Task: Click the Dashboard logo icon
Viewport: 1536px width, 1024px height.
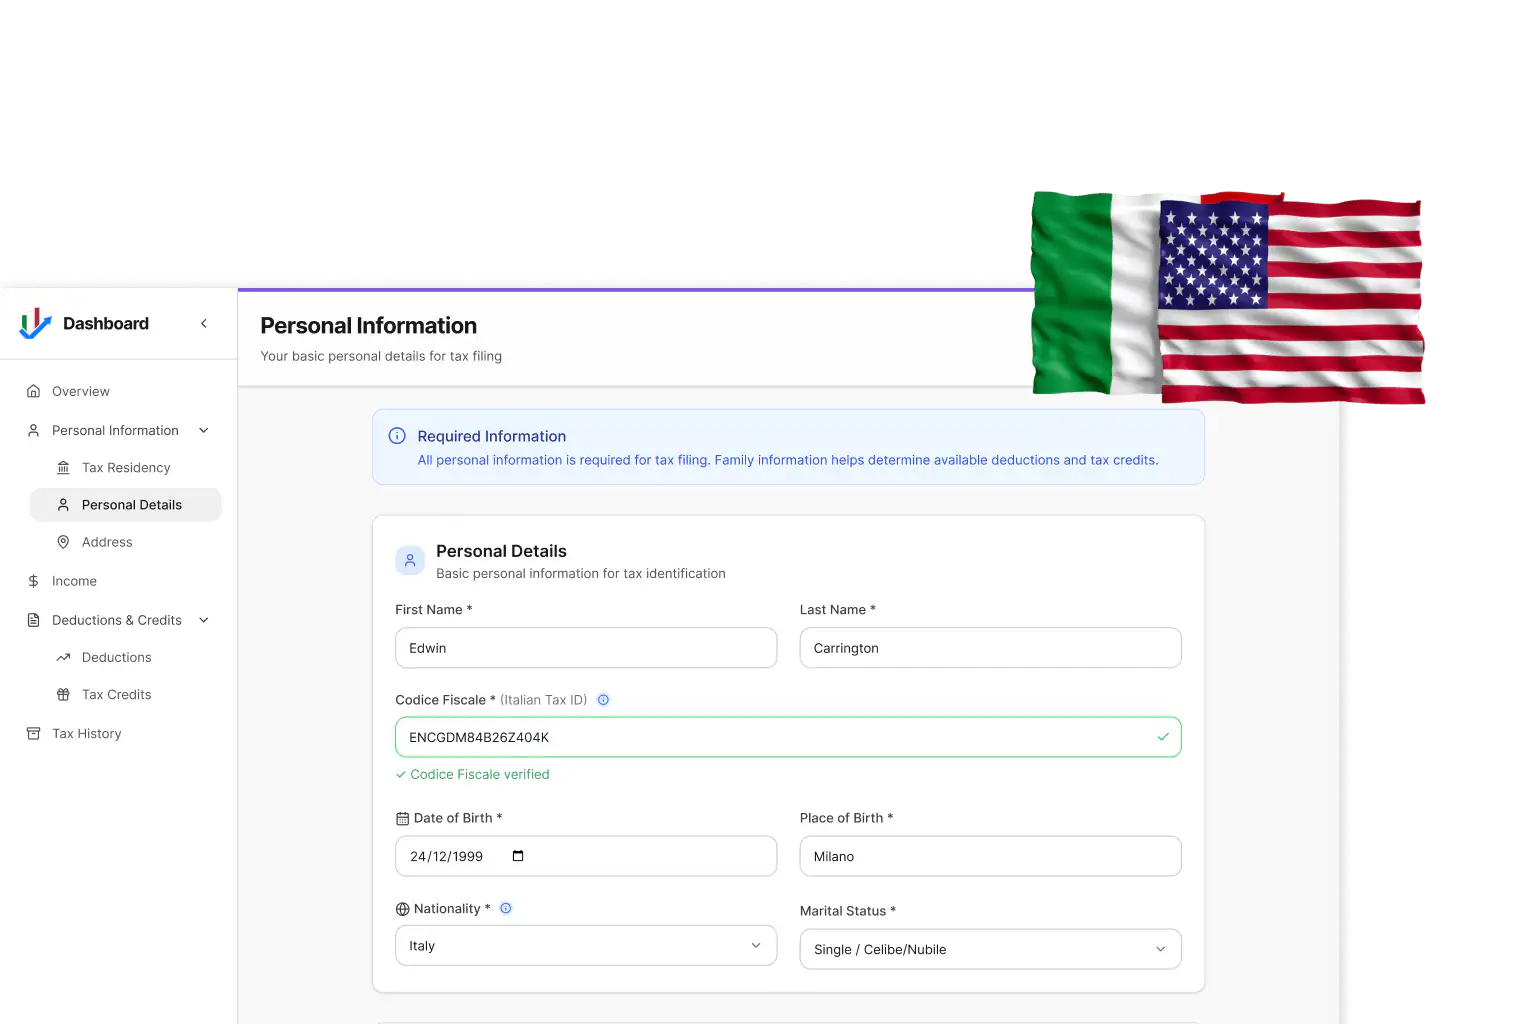Action: (35, 323)
